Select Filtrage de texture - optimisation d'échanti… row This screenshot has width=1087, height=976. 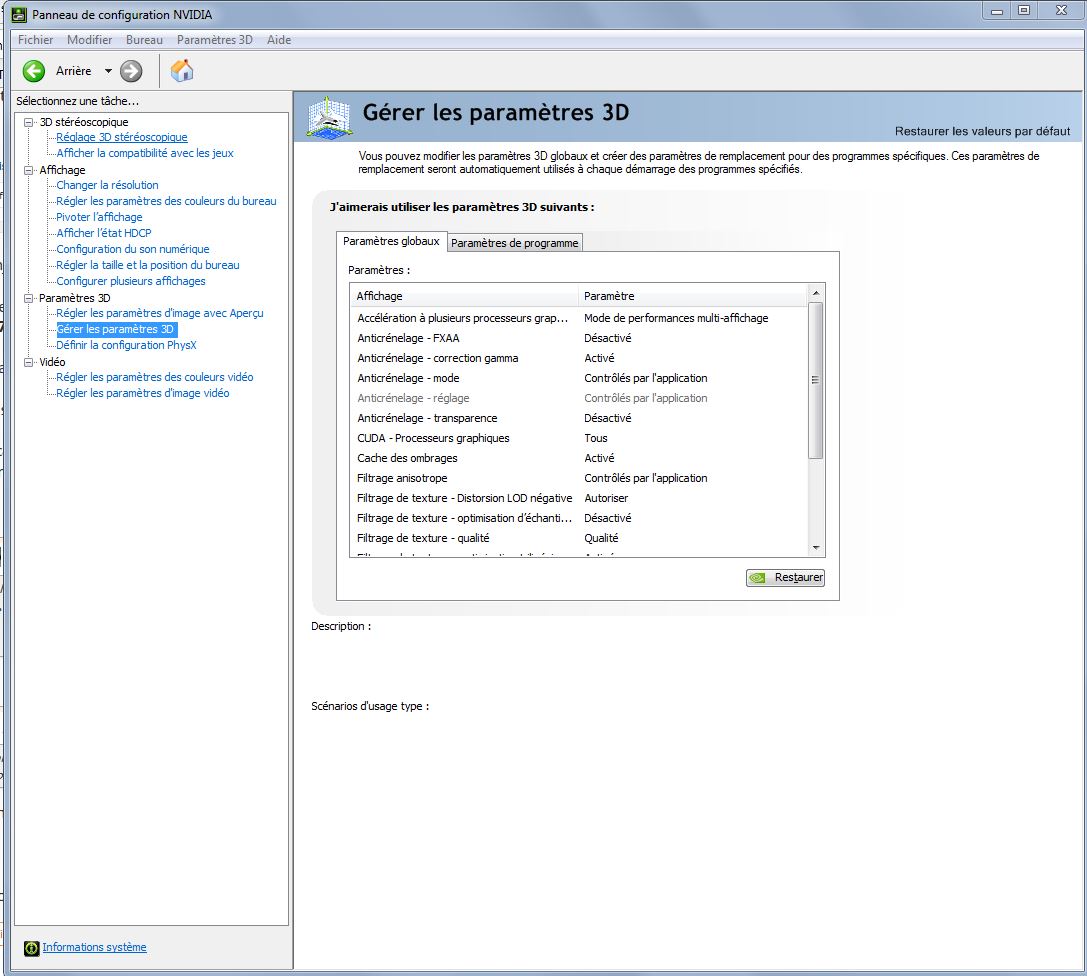pyautogui.click(x=580, y=518)
